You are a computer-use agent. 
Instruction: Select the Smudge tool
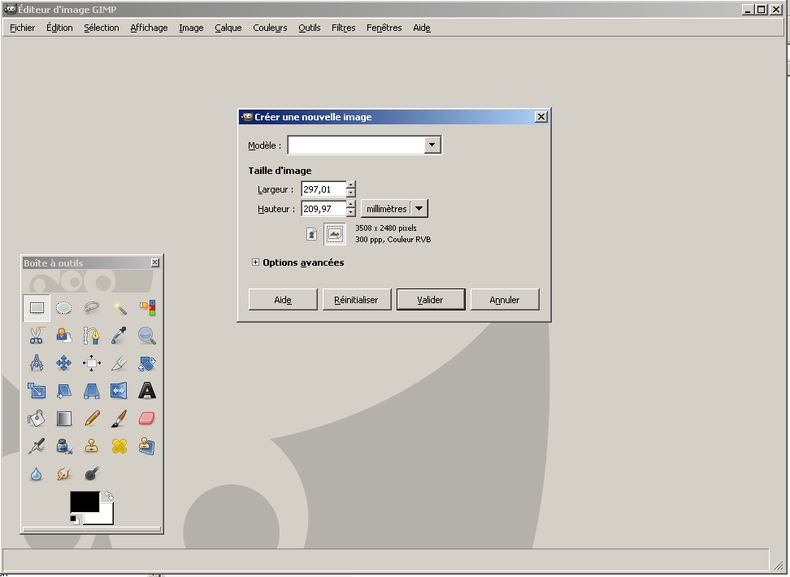64,474
